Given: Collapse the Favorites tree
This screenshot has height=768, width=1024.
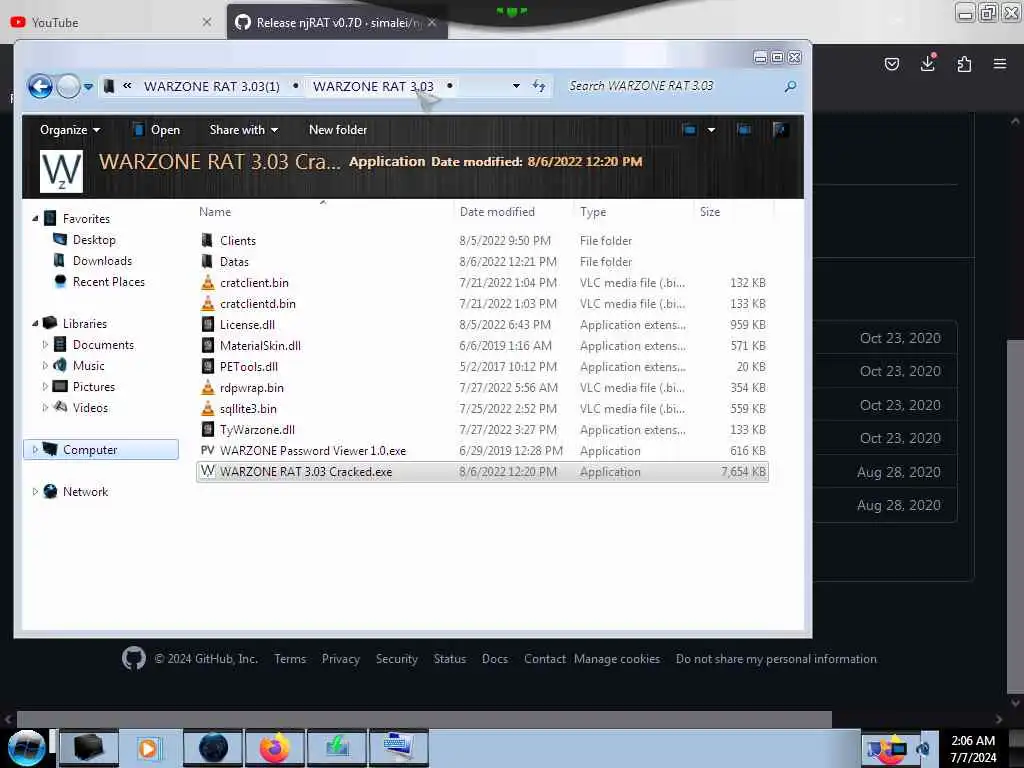Looking at the screenshot, I should [35, 219].
